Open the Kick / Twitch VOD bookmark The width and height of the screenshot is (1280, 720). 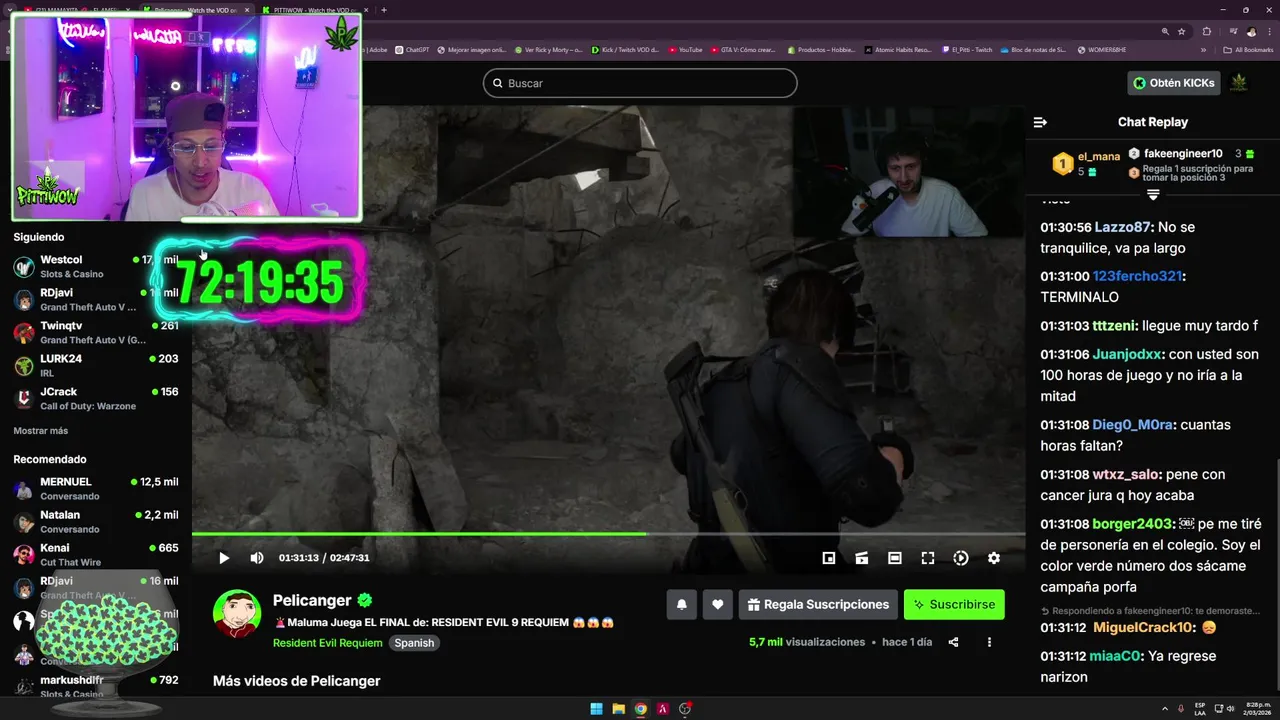click(x=625, y=49)
